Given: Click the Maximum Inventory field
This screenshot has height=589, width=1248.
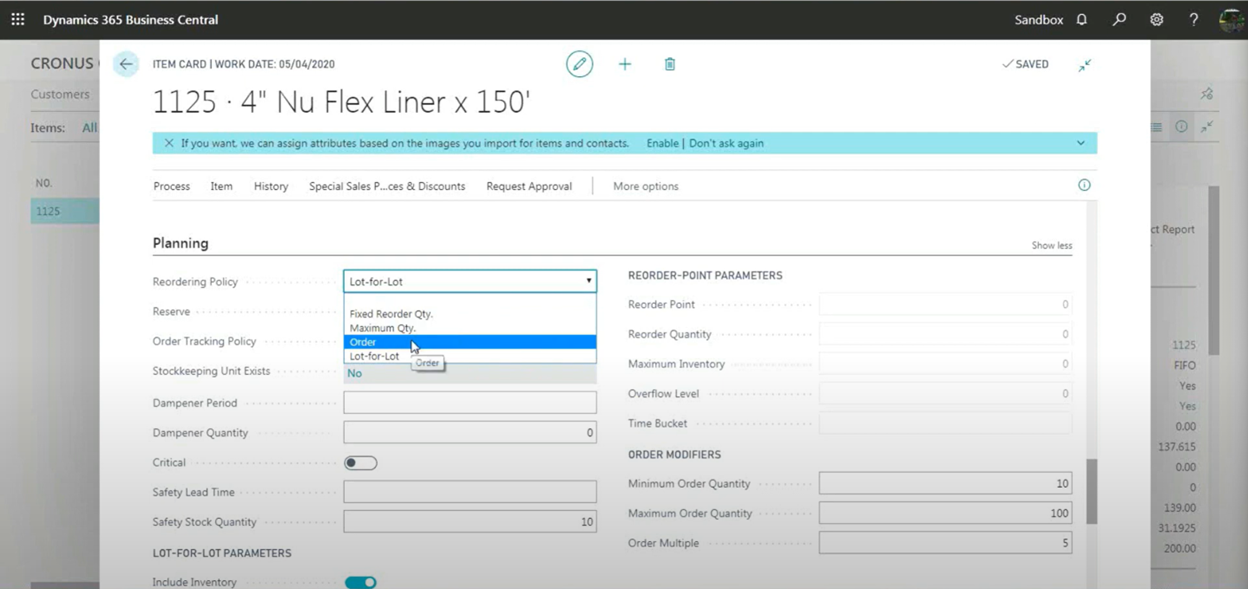Looking at the screenshot, I should click(x=945, y=364).
